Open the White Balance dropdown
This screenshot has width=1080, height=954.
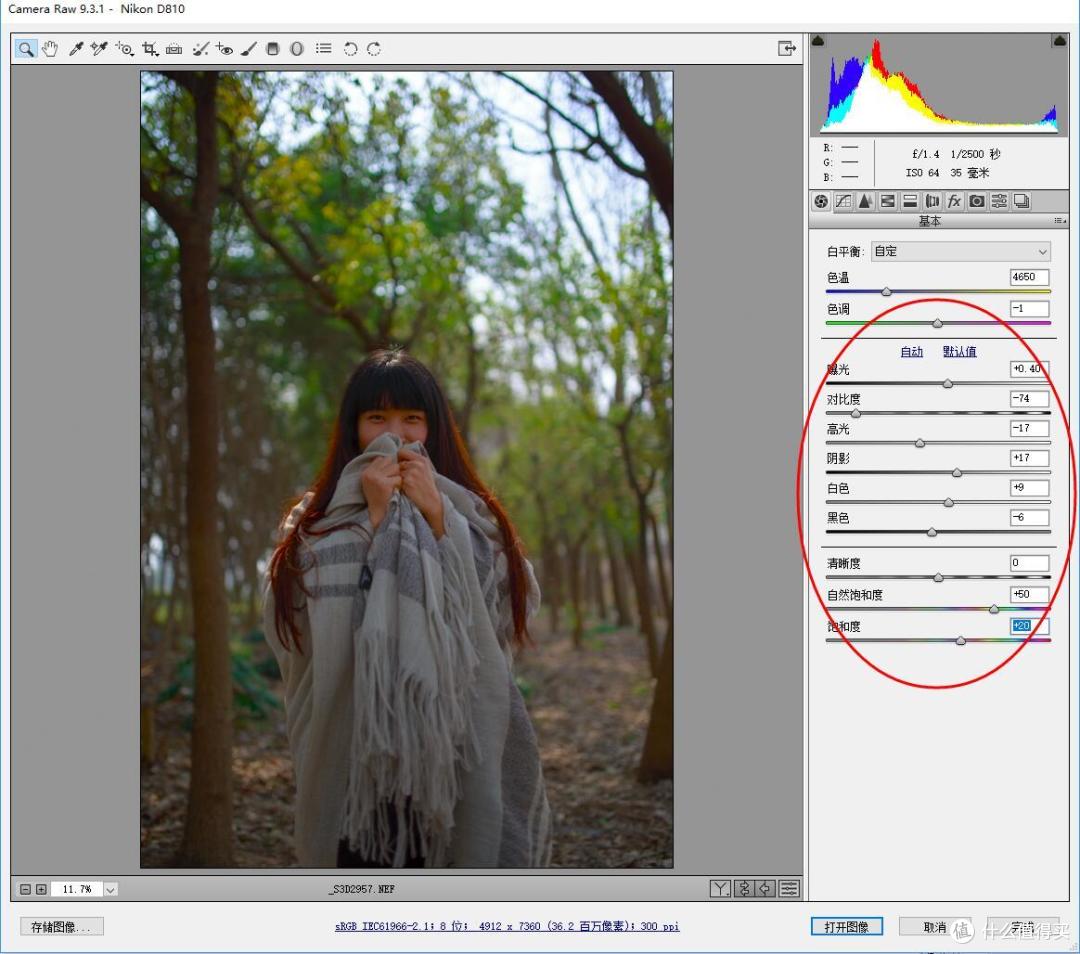pos(961,251)
